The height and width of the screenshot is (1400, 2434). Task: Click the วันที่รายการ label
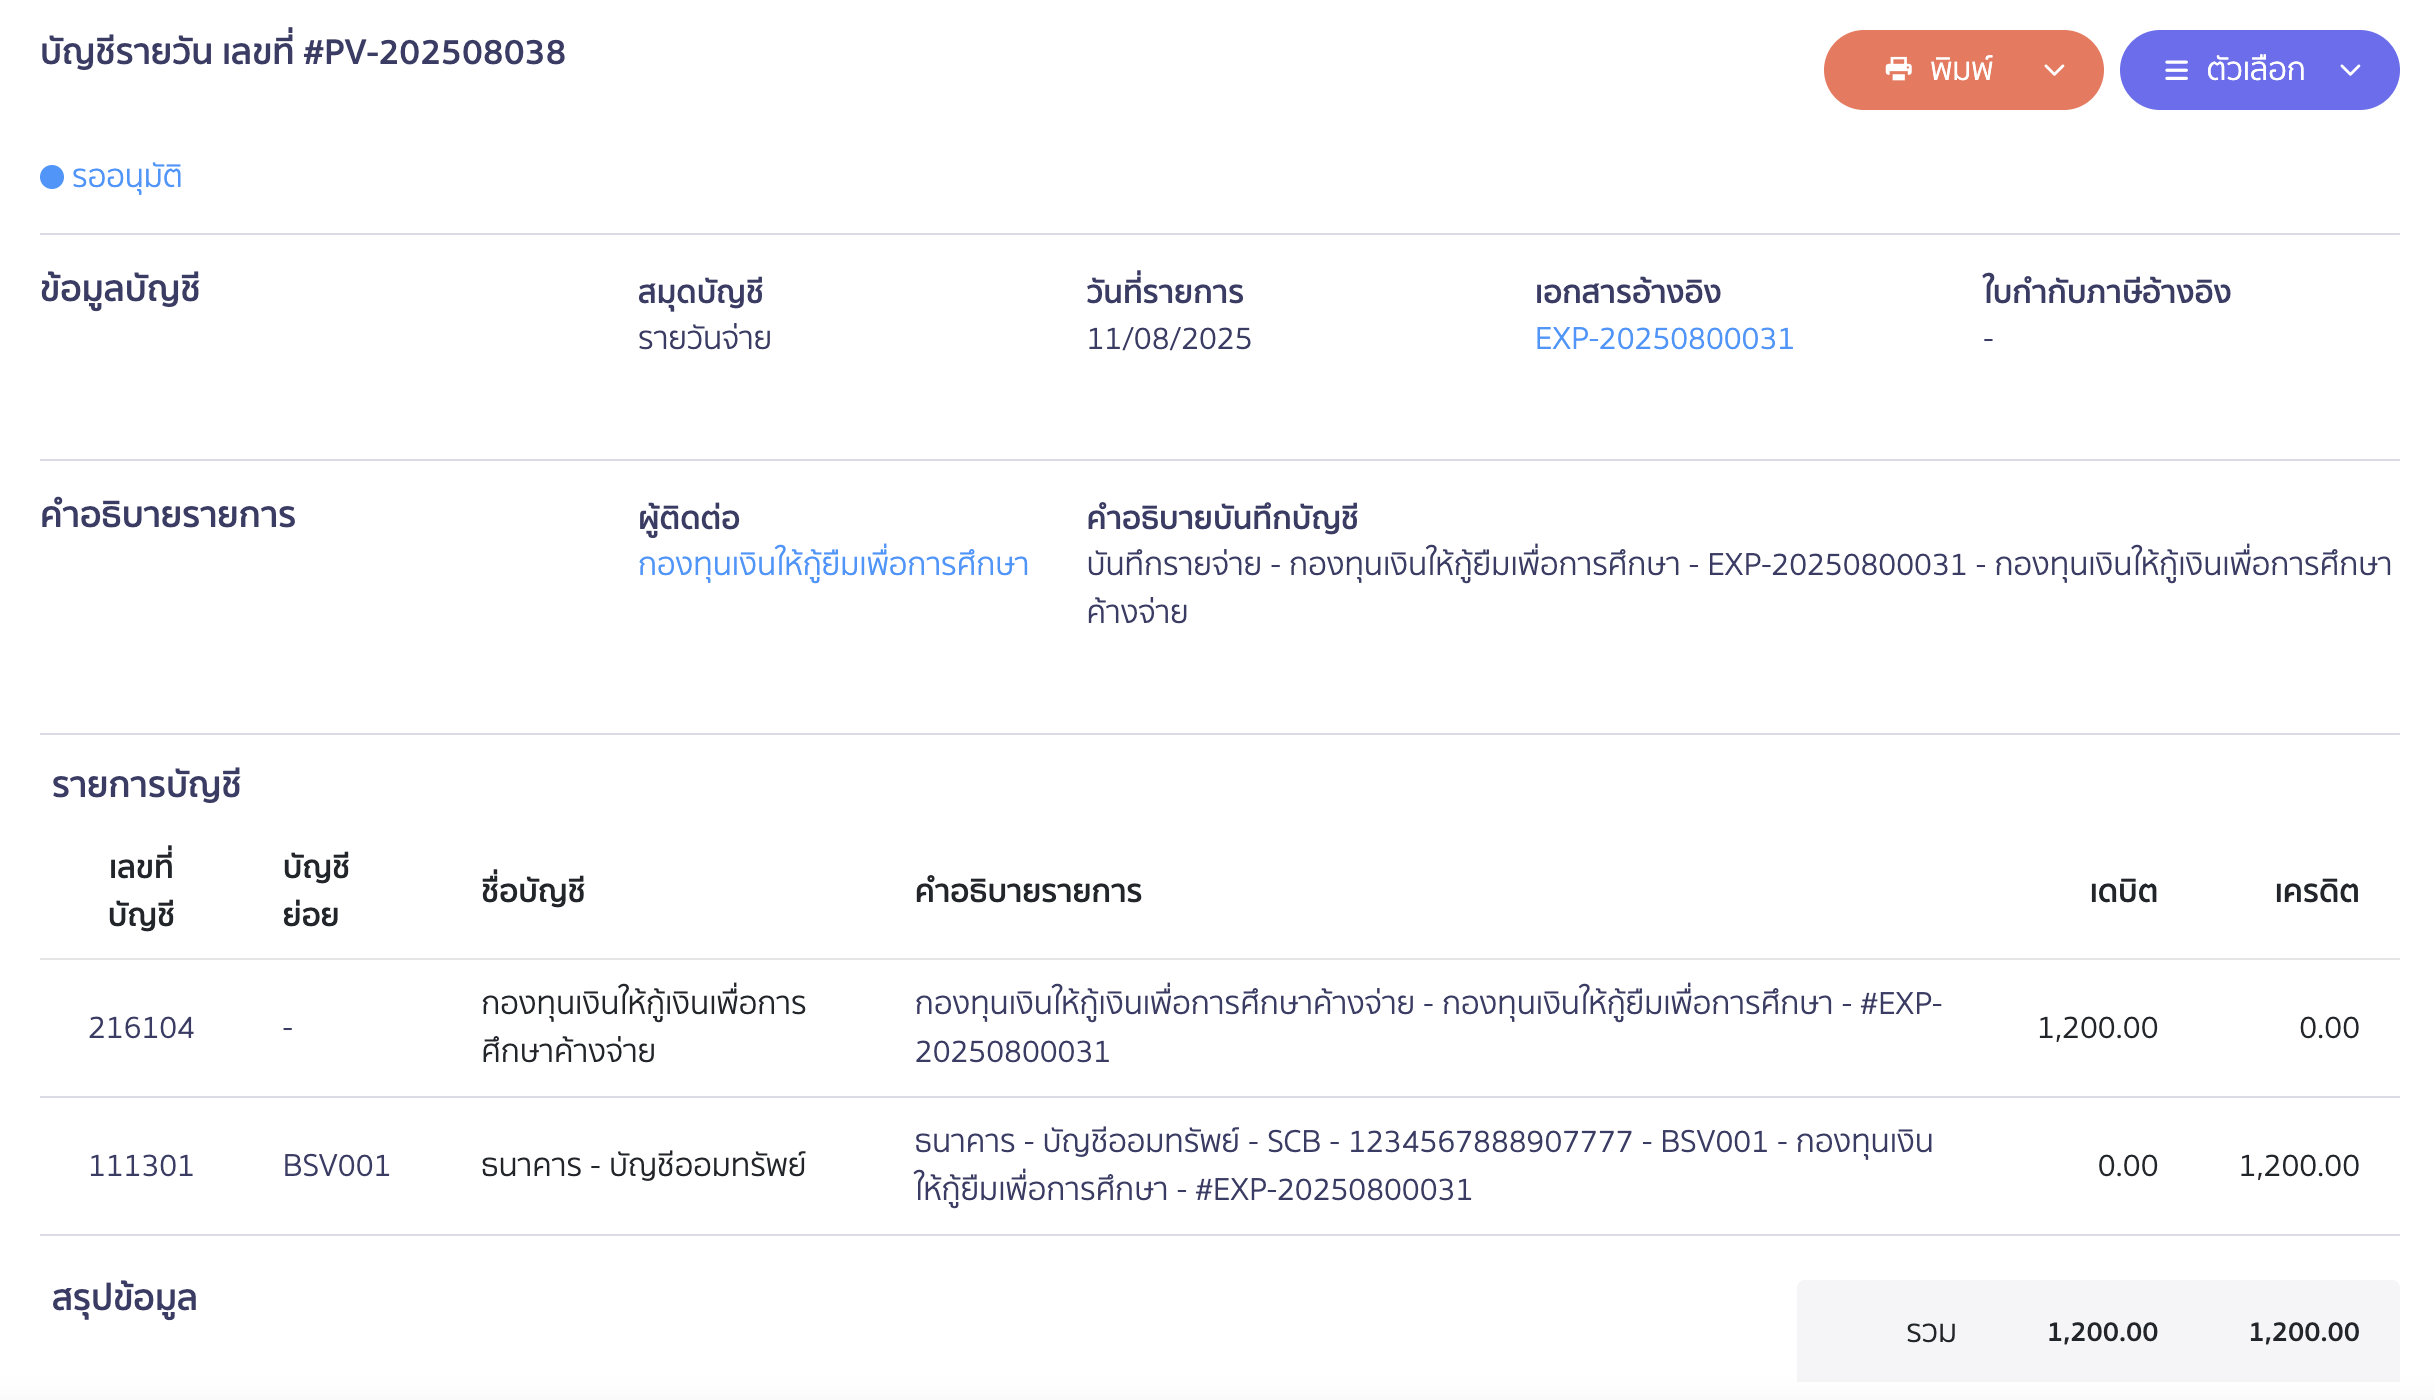coord(1165,292)
